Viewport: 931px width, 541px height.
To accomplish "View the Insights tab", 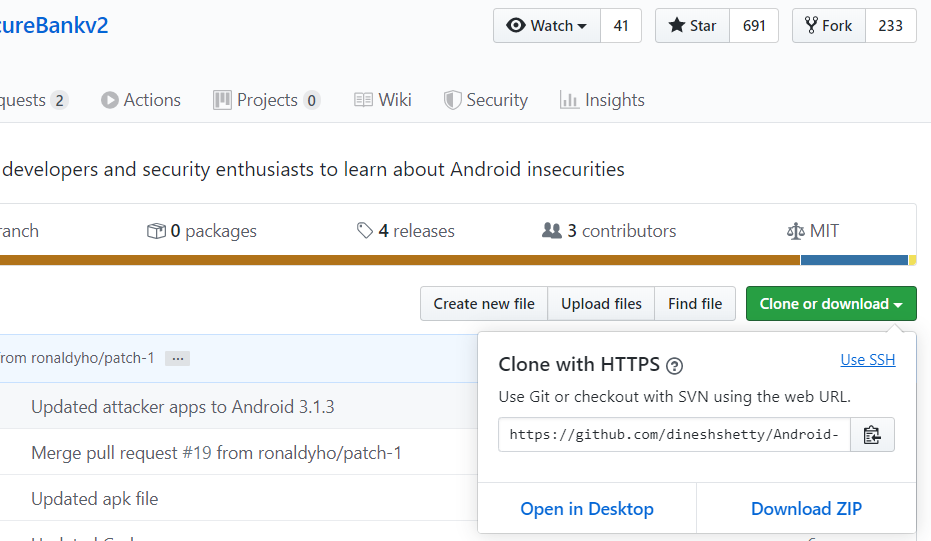I will click(602, 100).
